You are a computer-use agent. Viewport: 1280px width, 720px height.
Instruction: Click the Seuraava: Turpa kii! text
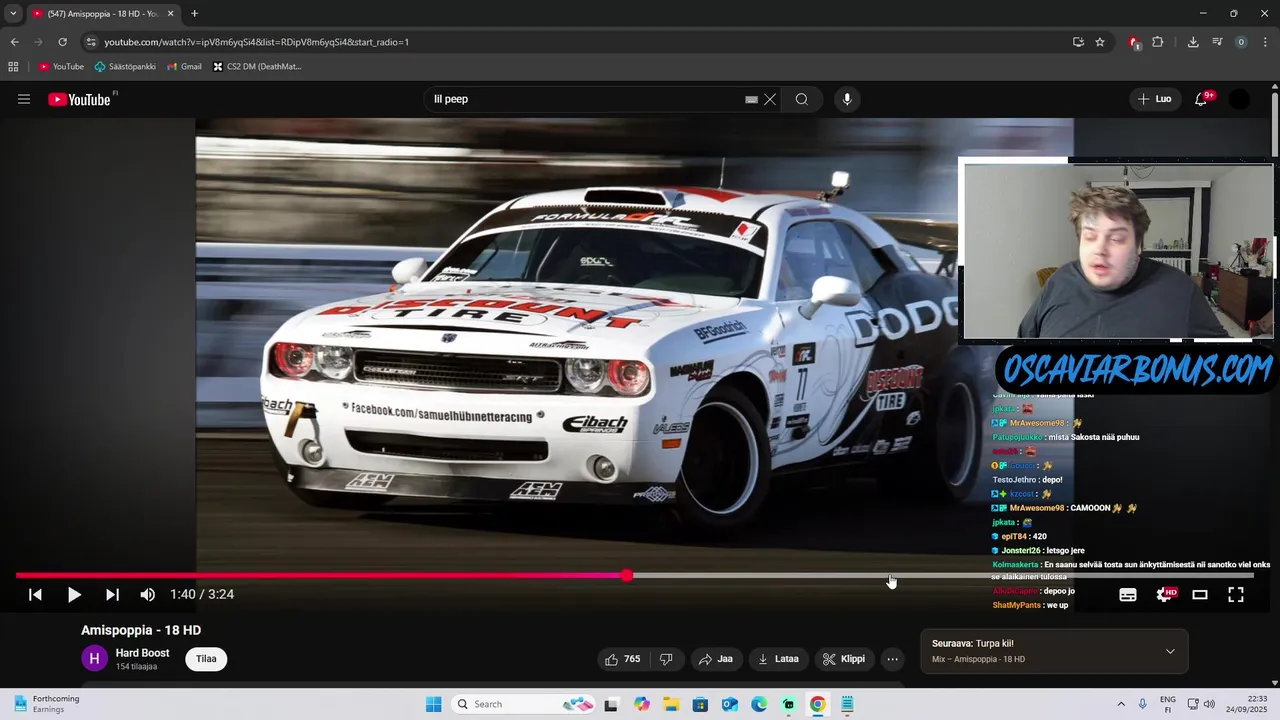[972, 643]
